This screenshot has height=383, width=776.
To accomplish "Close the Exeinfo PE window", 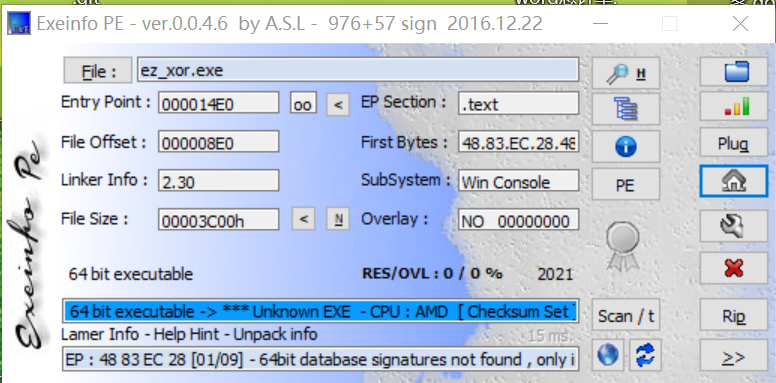I will (x=740, y=23).
